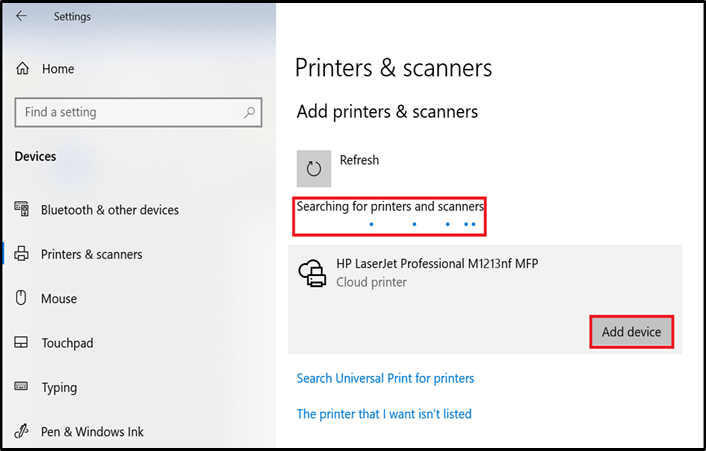The height and width of the screenshot is (451, 706).
Task: Click the printer icon in sidebar
Action: 22,254
